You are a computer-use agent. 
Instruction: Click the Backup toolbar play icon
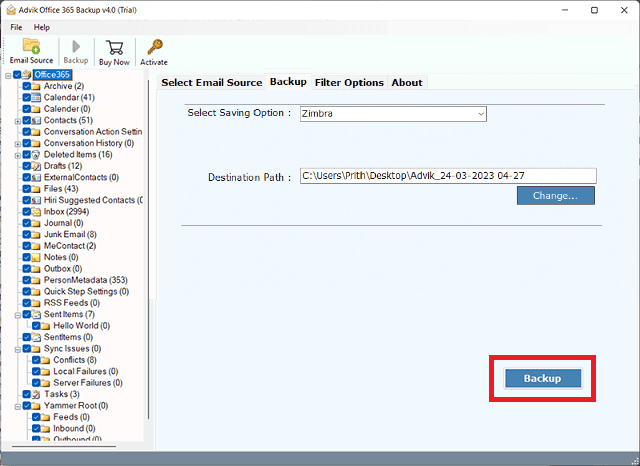[76, 47]
